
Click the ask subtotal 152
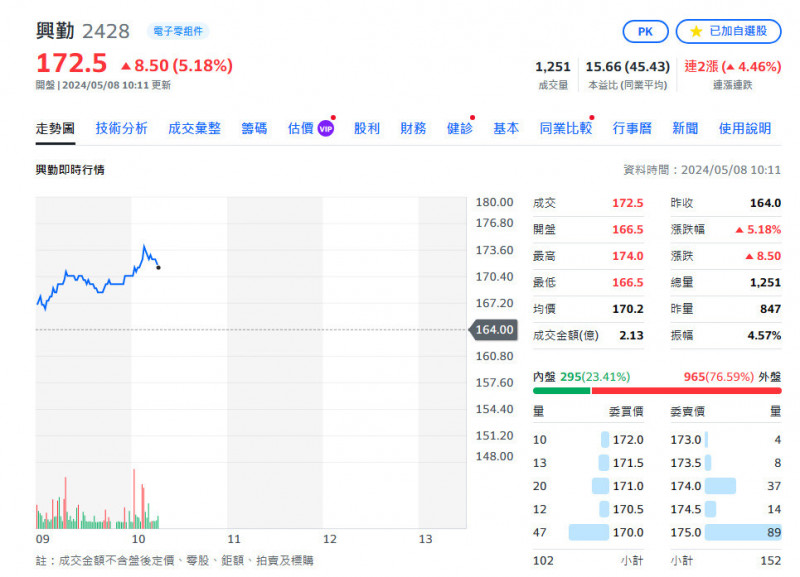pos(770,561)
